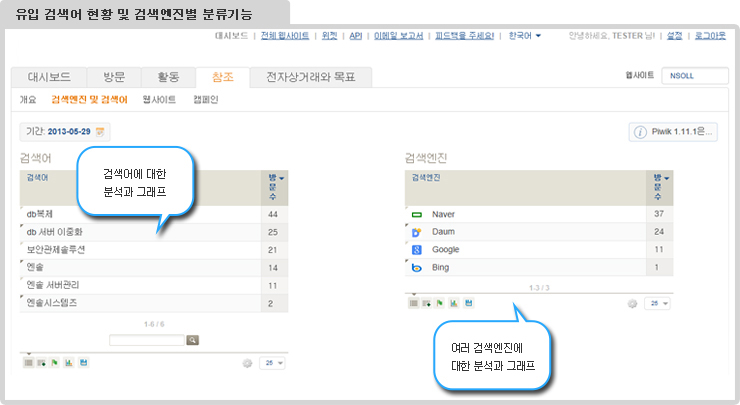Open the calendar icon next to the date
740x405 pixels.
pos(101,132)
